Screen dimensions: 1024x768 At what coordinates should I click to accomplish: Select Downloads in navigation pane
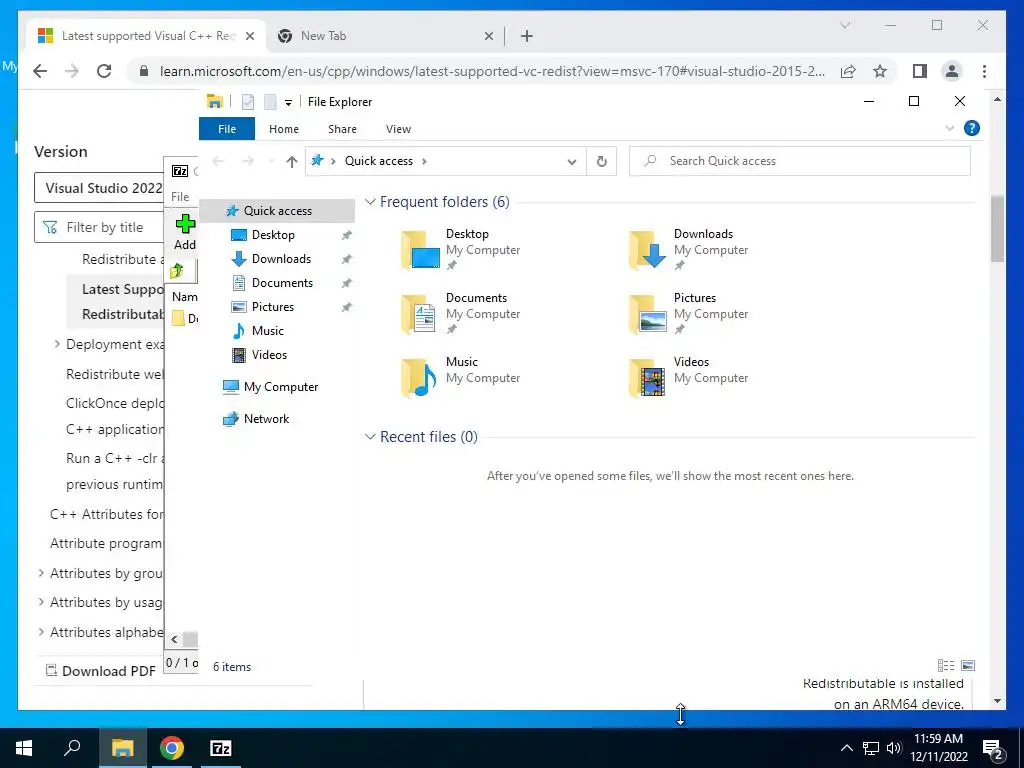tap(281, 259)
